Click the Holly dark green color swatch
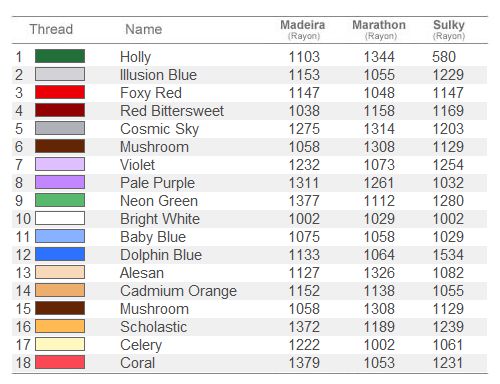Screen dimensions: 500x384 [x=60, y=56]
